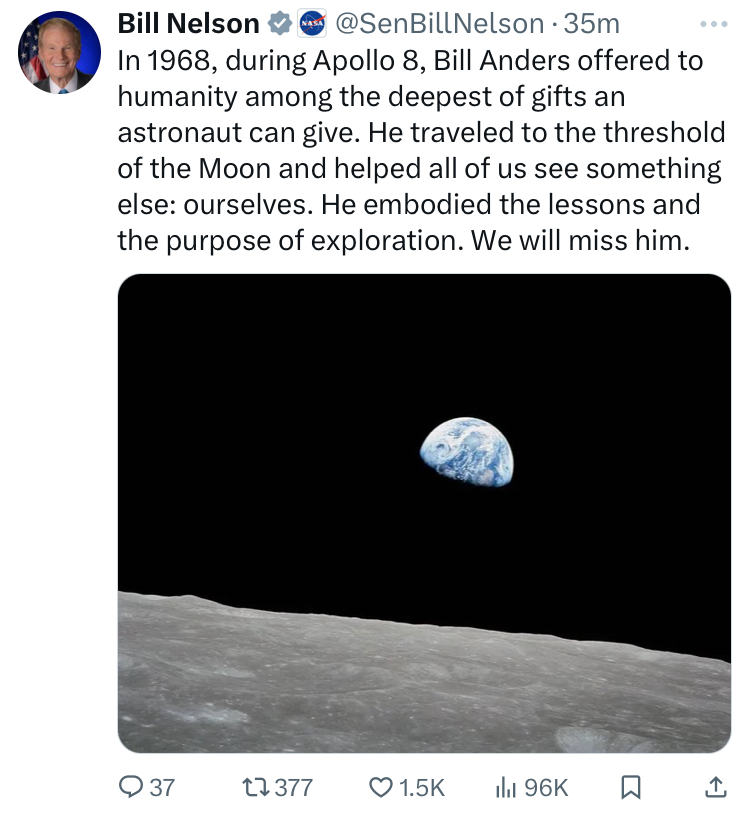Click the repost arrows icon
The width and height of the screenshot is (750, 821).
coord(256,787)
